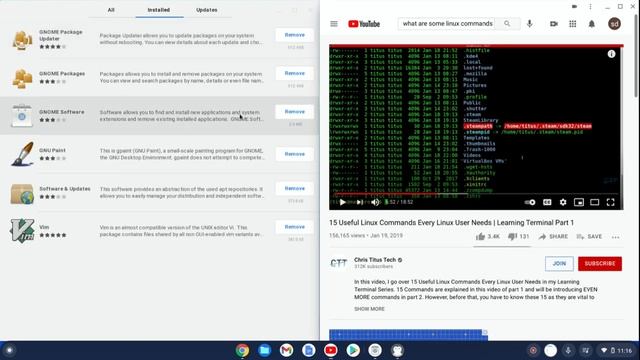The image size is (640, 360).
Task: Expand description with SHOW MORE
Action: tap(369, 309)
